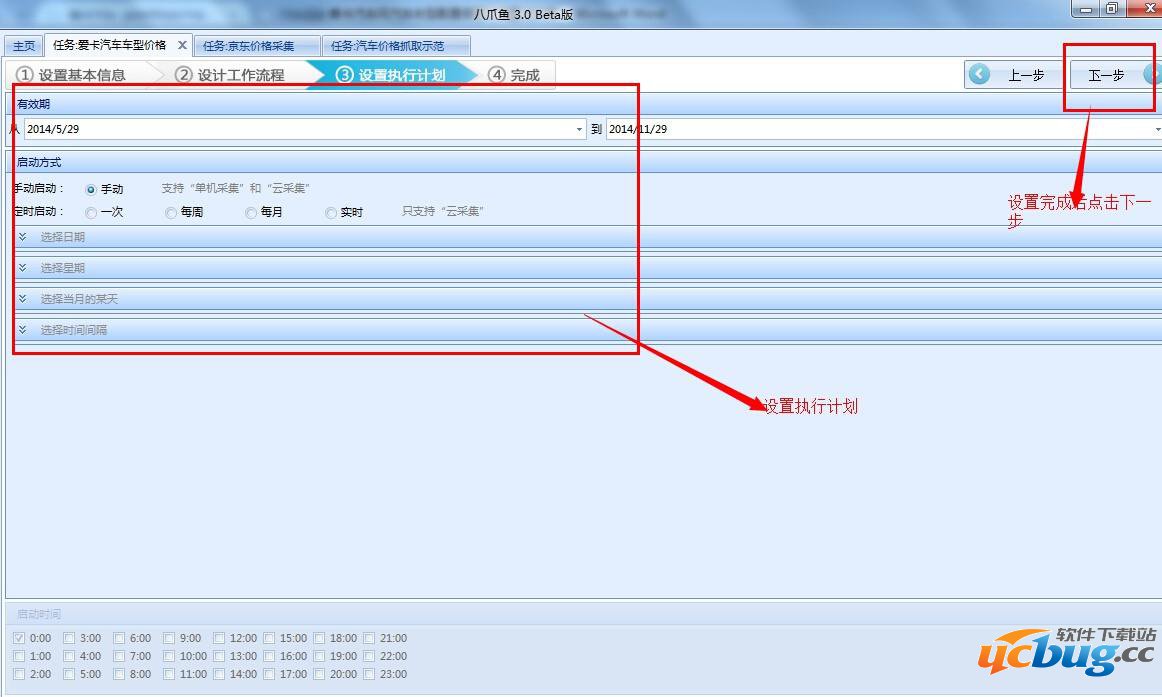Expand the 选择当月的某天 section
1162x697 pixels.
[80, 299]
